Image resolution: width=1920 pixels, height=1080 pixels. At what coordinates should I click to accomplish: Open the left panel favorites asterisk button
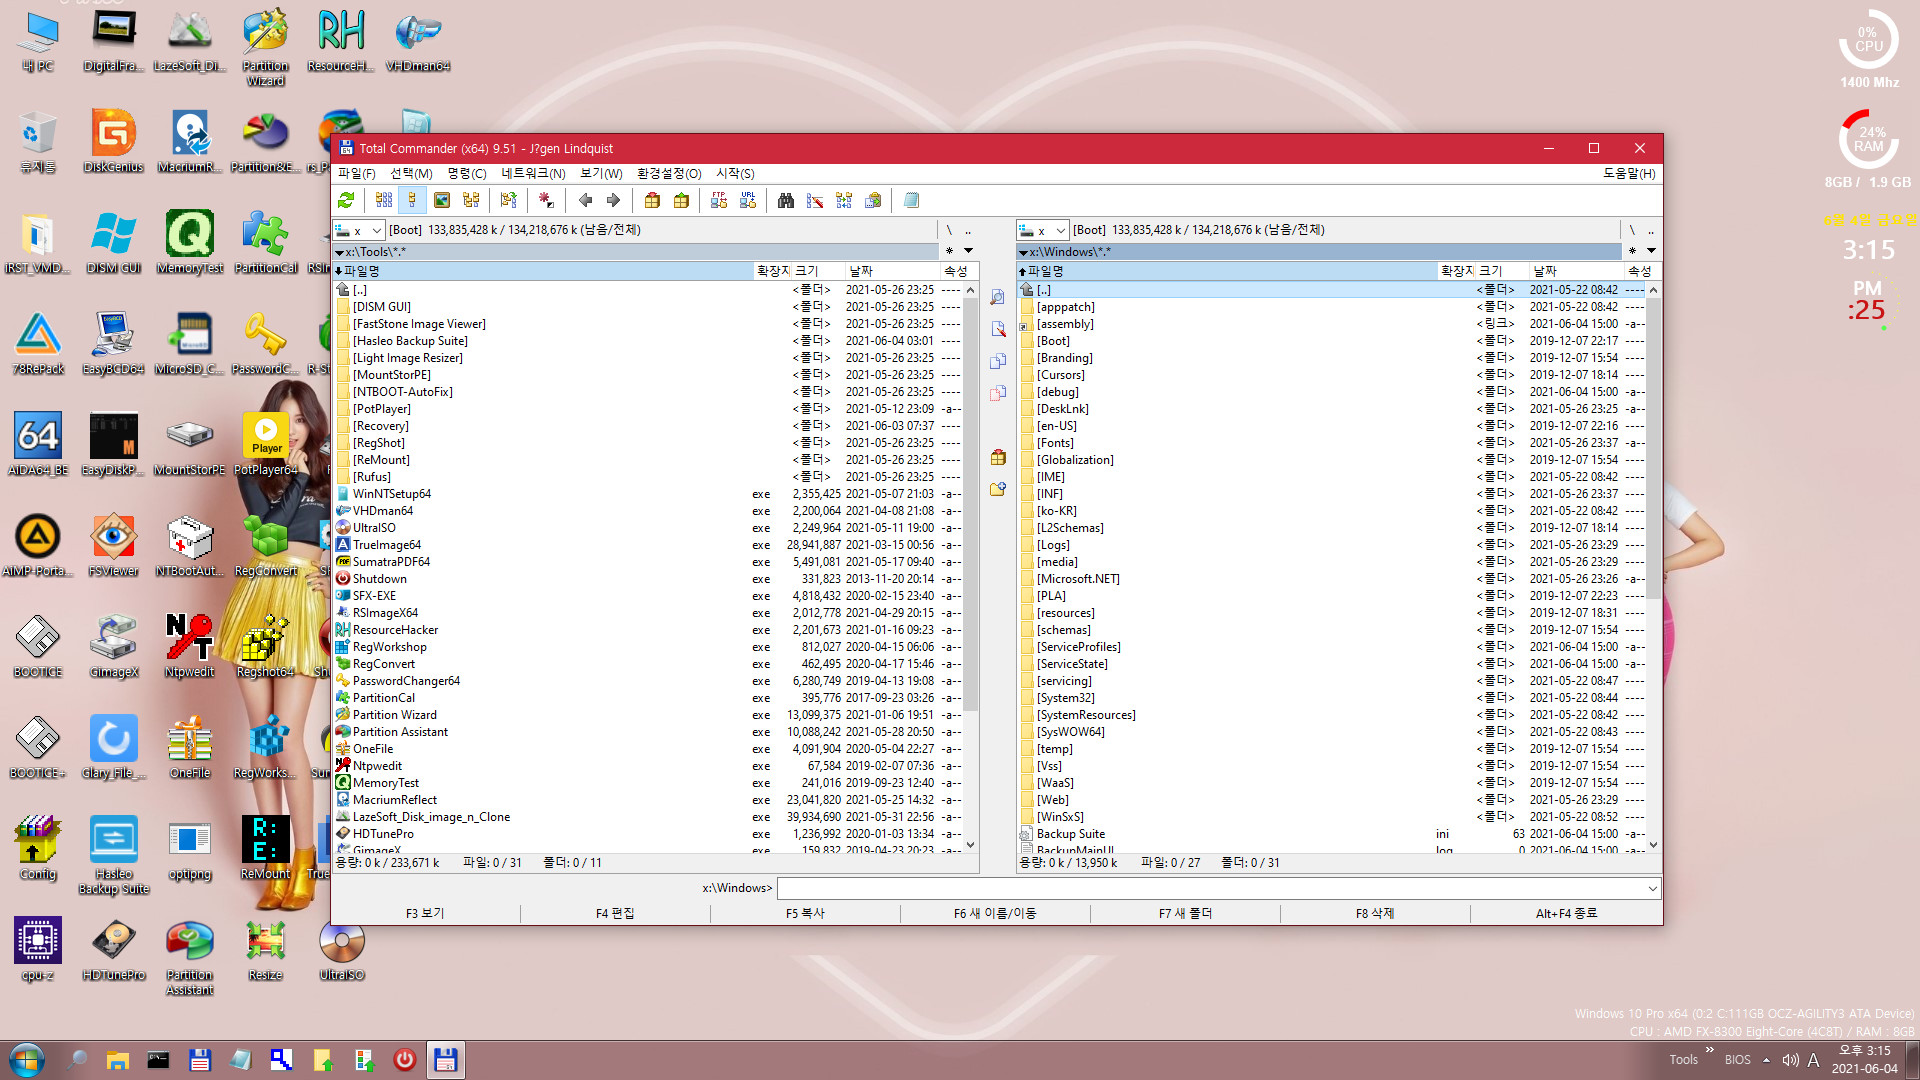pos(949,251)
